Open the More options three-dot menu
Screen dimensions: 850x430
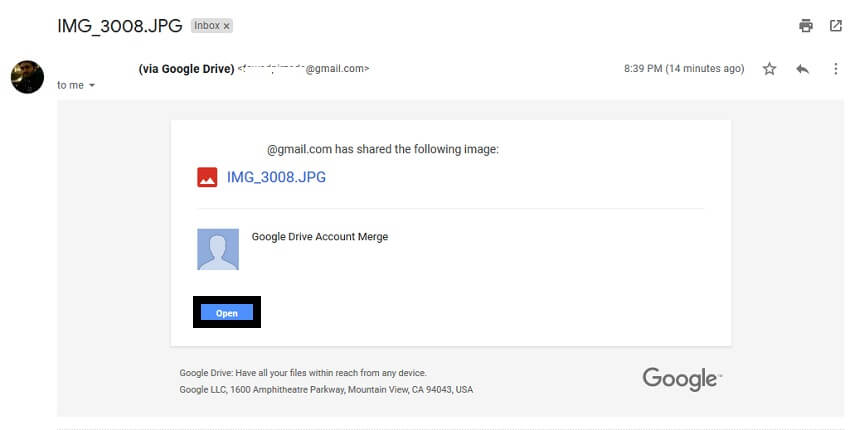(x=835, y=69)
